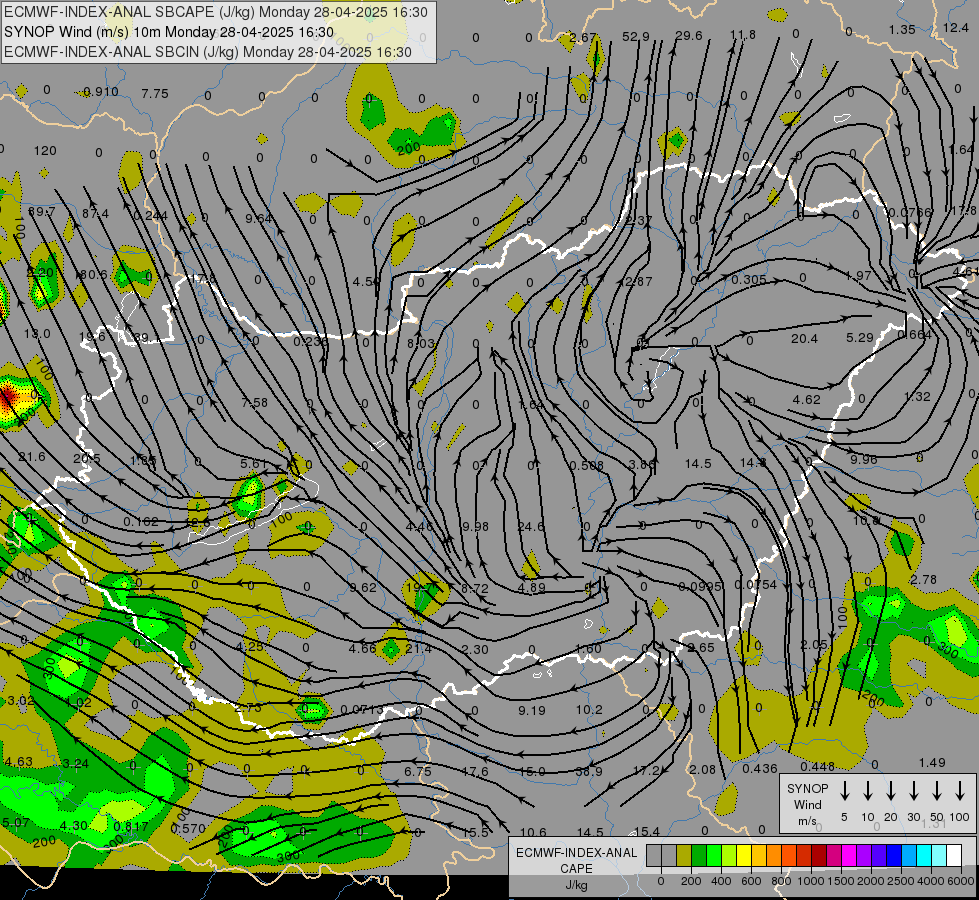Click map value '4.63' at lower left
The image size is (979, 900).
click(18, 762)
